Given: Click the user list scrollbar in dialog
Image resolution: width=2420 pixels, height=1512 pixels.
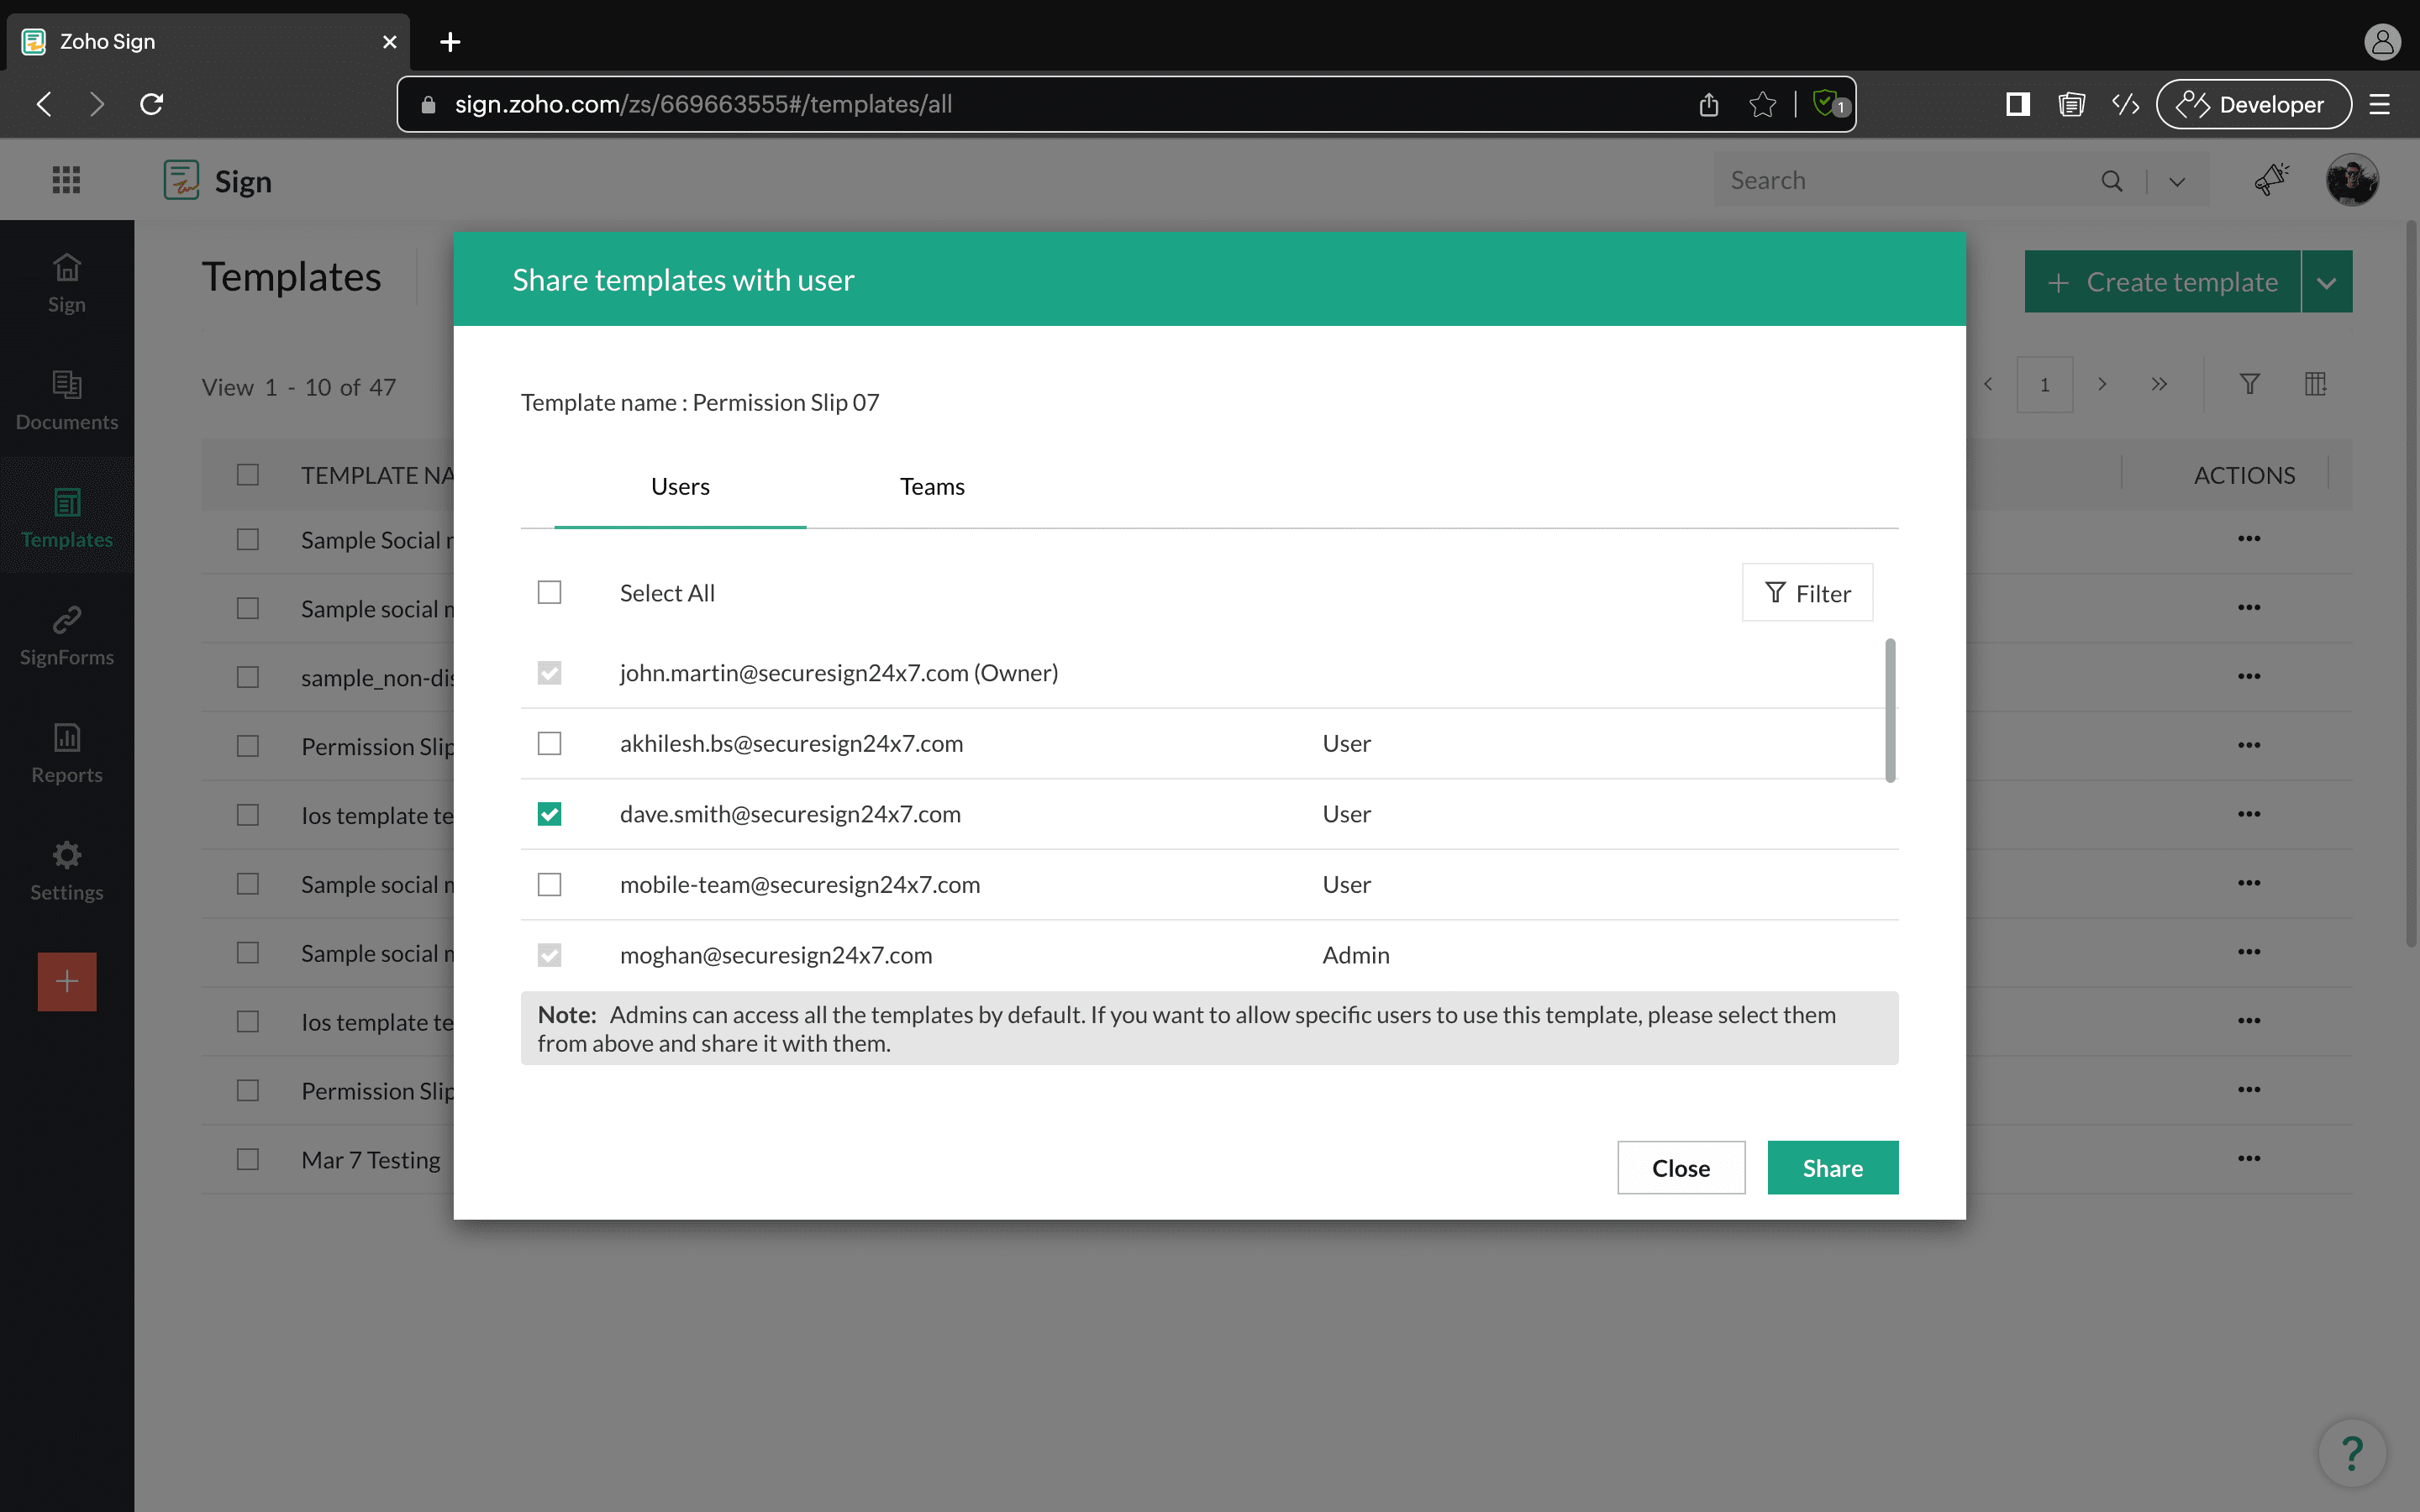Looking at the screenshot, I should 1889,710.
